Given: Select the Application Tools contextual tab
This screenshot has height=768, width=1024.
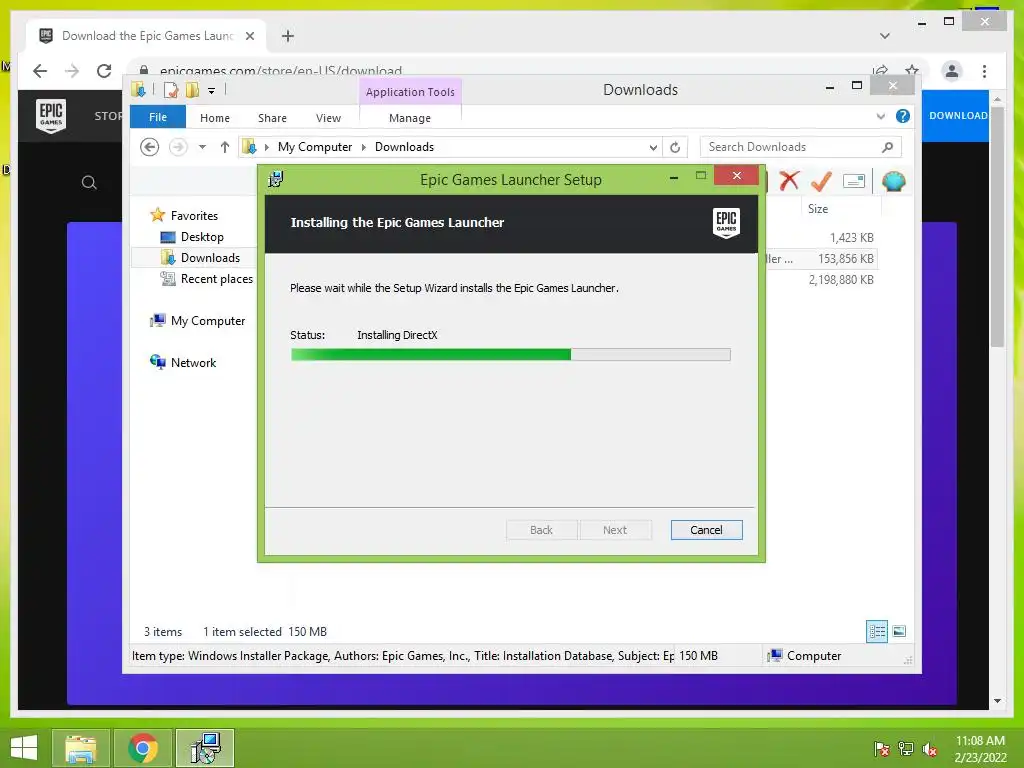Looking at the screenshot, I should (x=410, y=92).
